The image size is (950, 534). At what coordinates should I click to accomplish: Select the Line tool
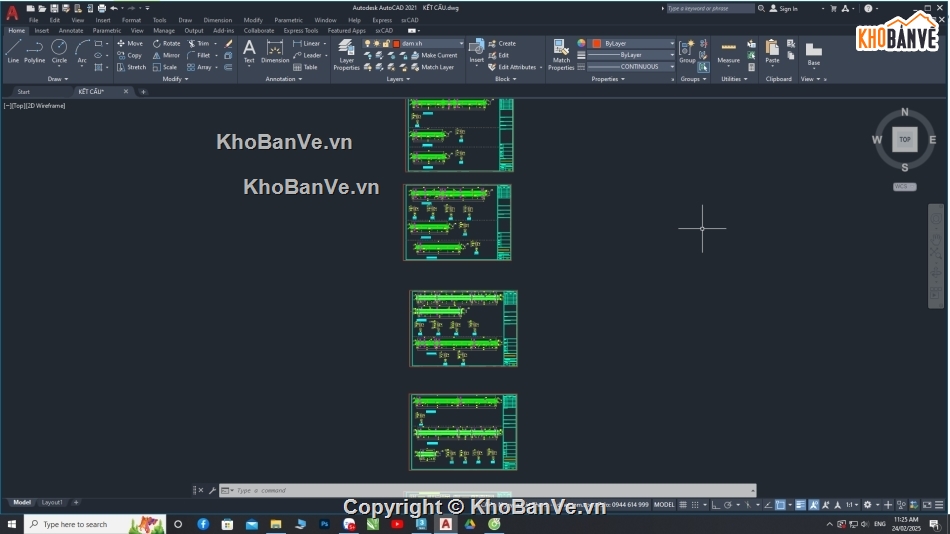[13, 51]
